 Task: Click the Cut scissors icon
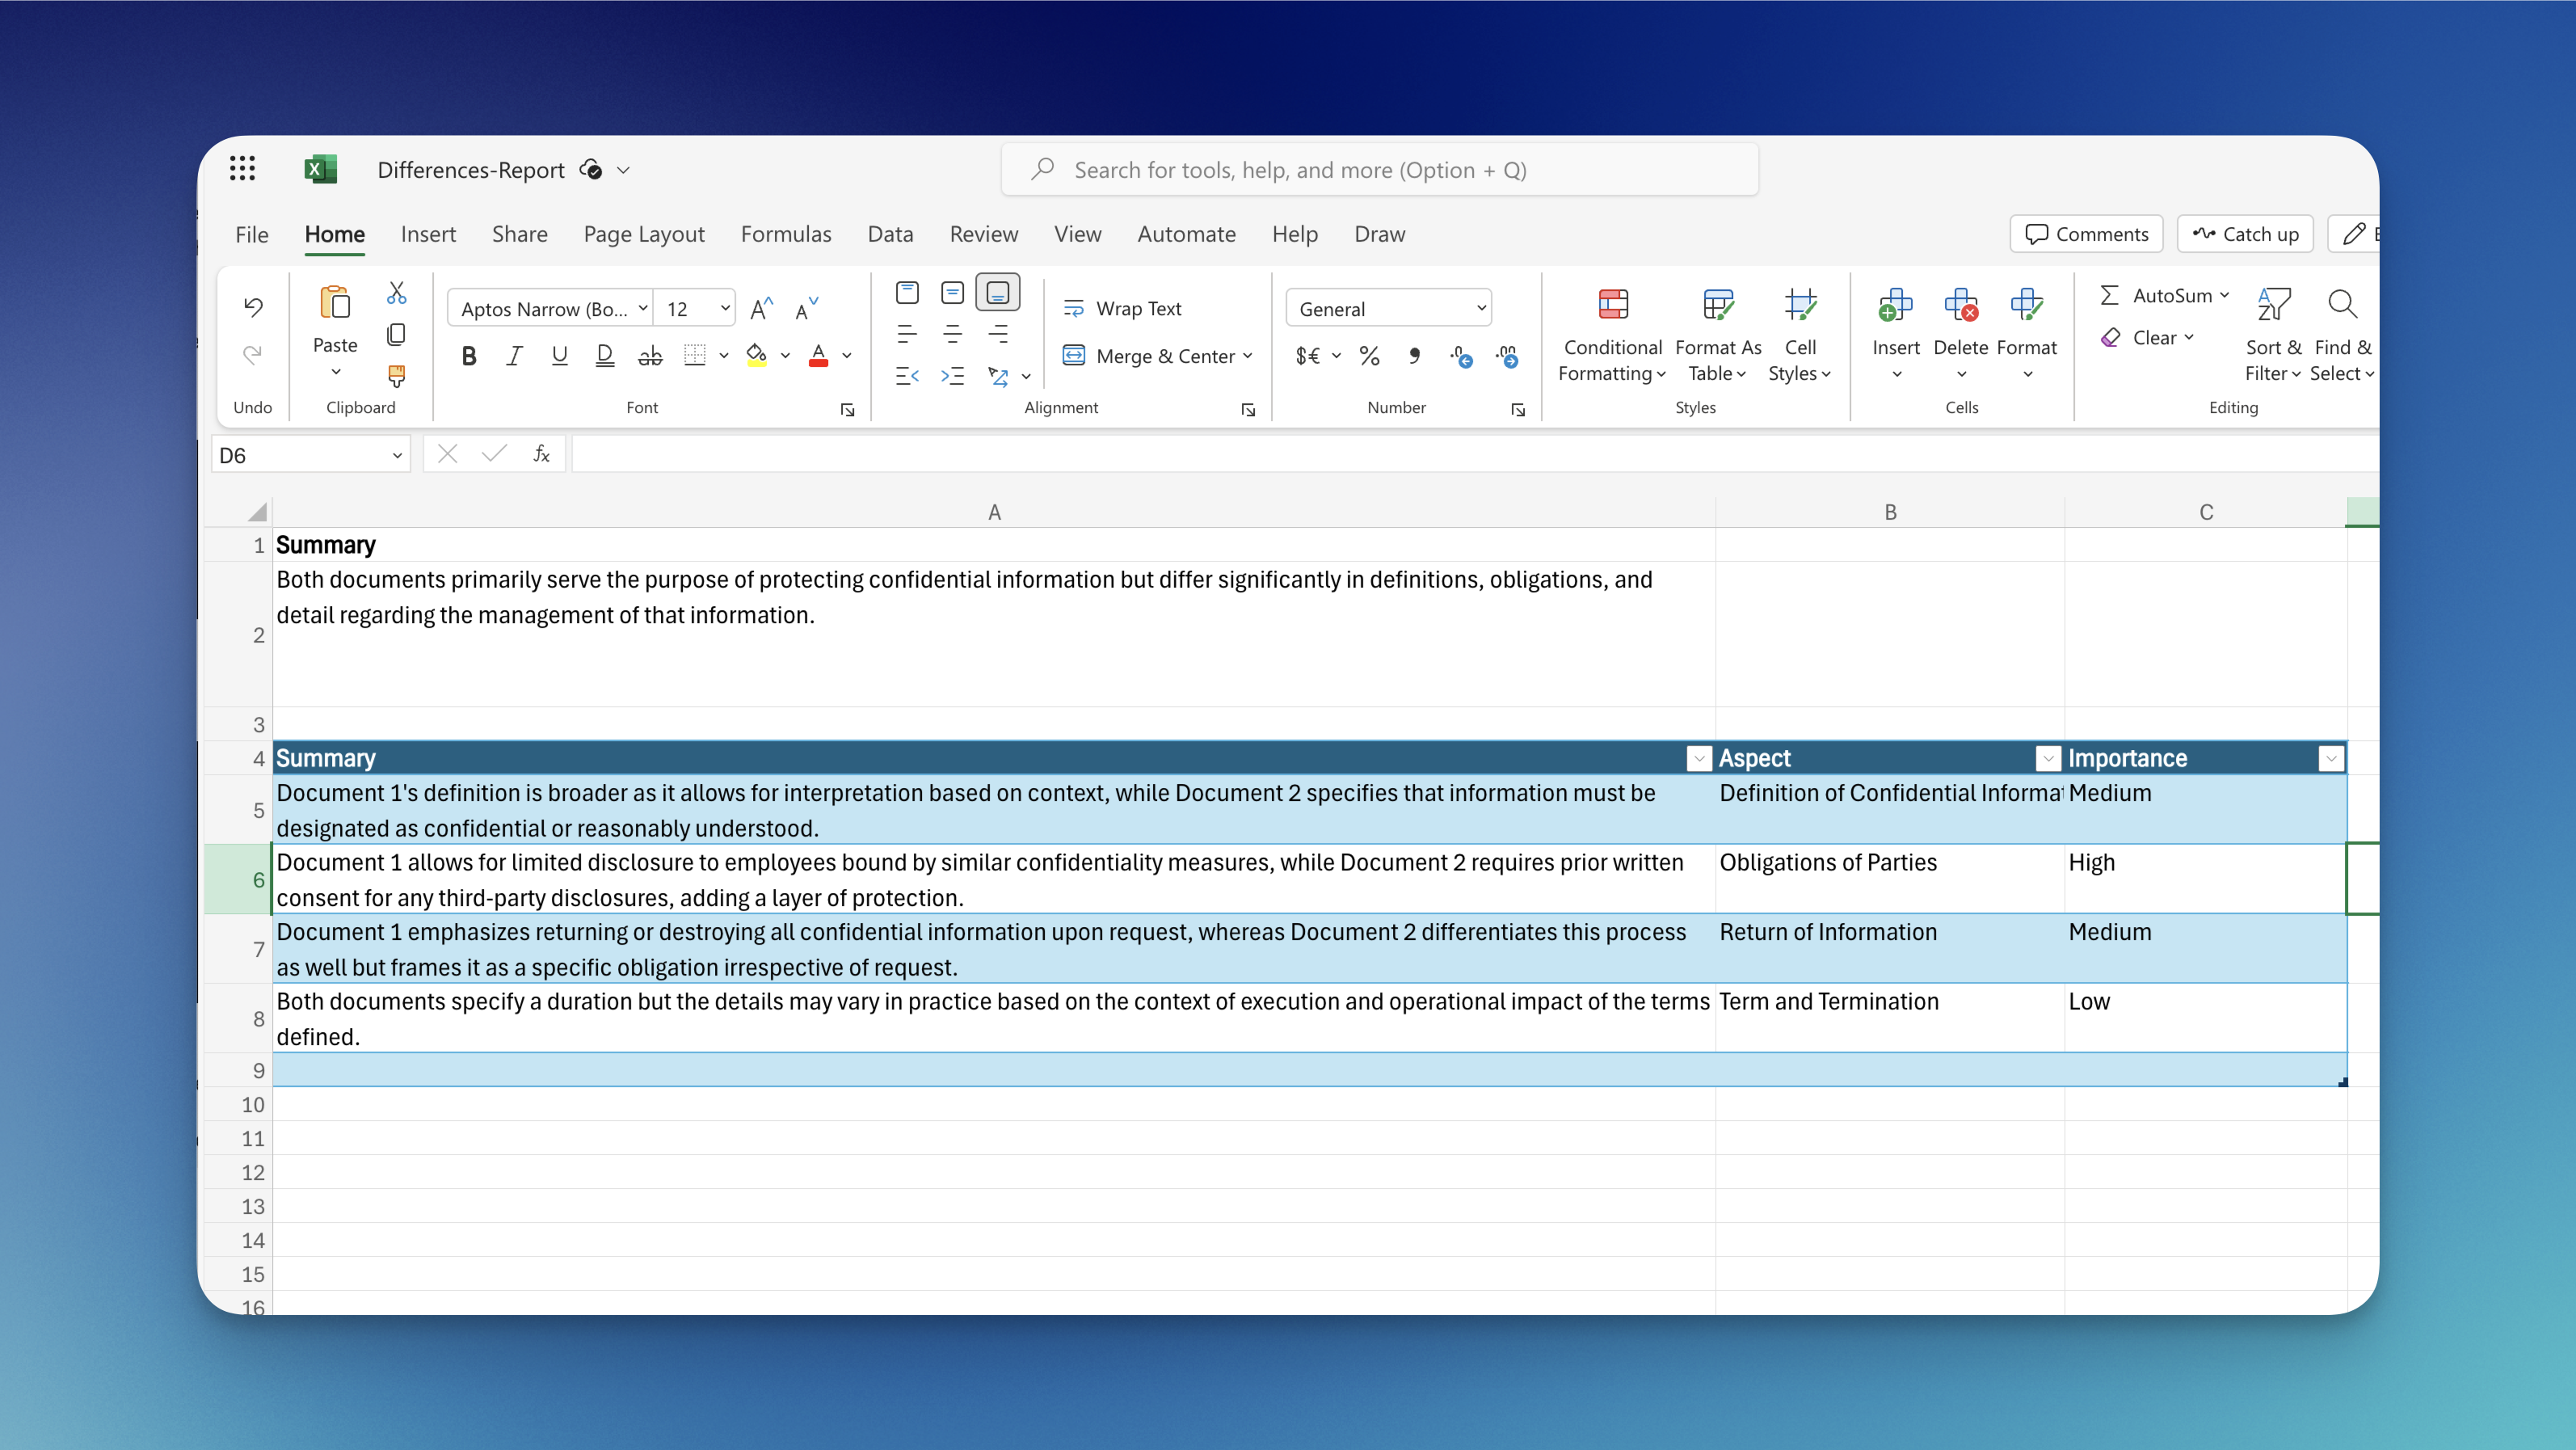396,293
